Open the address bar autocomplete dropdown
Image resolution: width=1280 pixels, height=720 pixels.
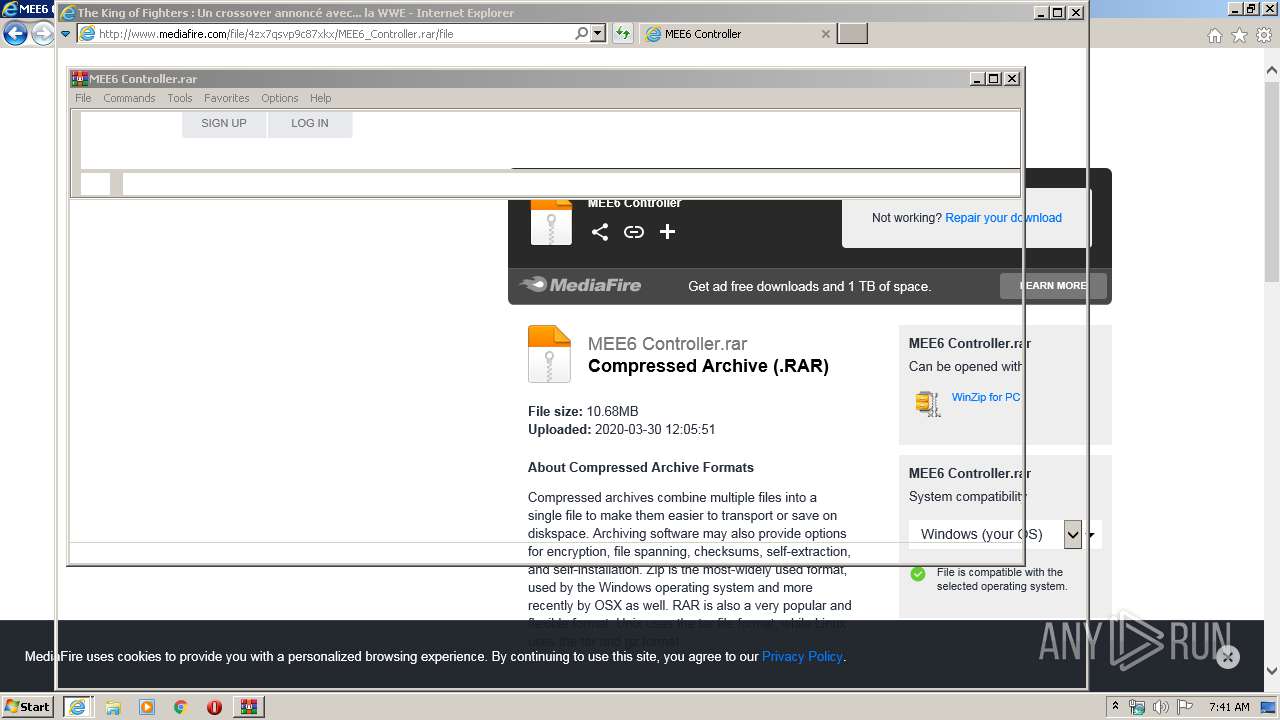click(x=598, y=33)
